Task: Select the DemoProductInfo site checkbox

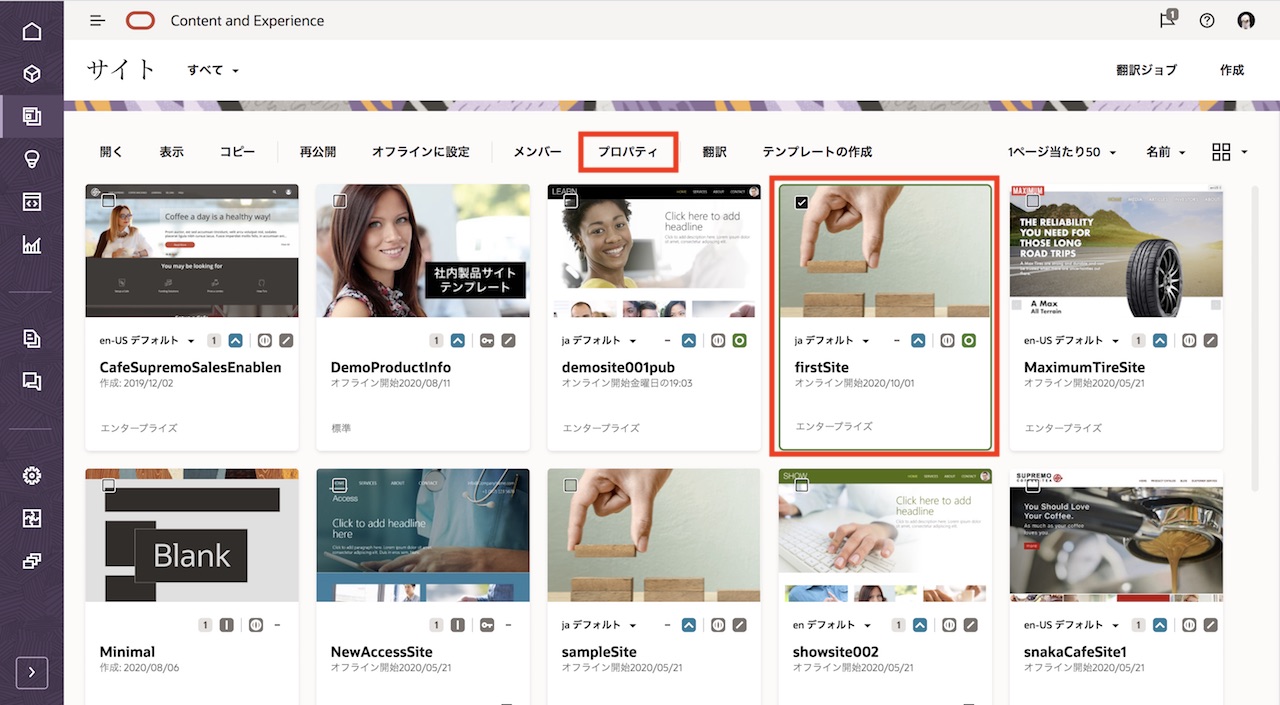Action: [x=340, y=202]
